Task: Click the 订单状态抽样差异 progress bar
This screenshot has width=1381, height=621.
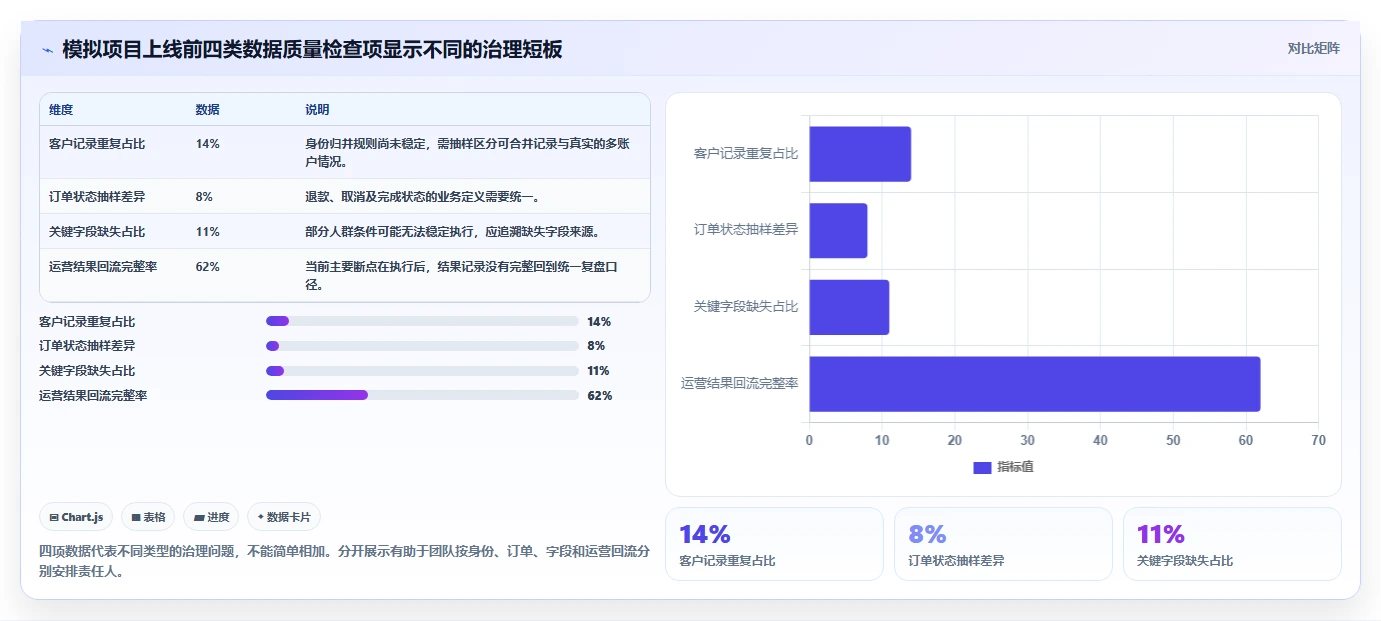Action: 422,346
